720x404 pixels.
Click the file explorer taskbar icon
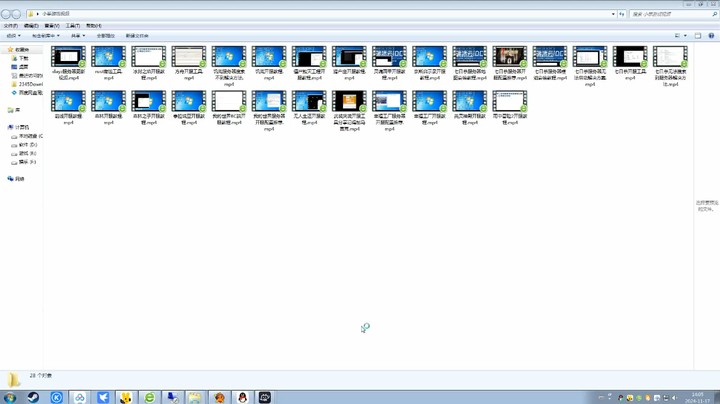pyautogui.click(x=195, y=397)
